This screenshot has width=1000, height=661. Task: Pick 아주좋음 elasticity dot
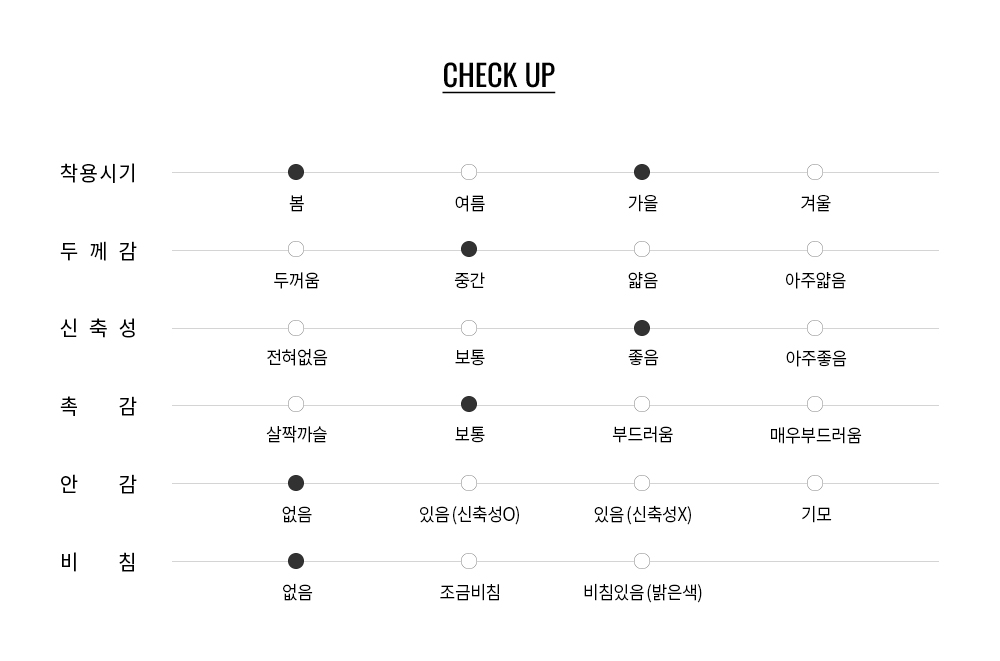pos(814,328)
